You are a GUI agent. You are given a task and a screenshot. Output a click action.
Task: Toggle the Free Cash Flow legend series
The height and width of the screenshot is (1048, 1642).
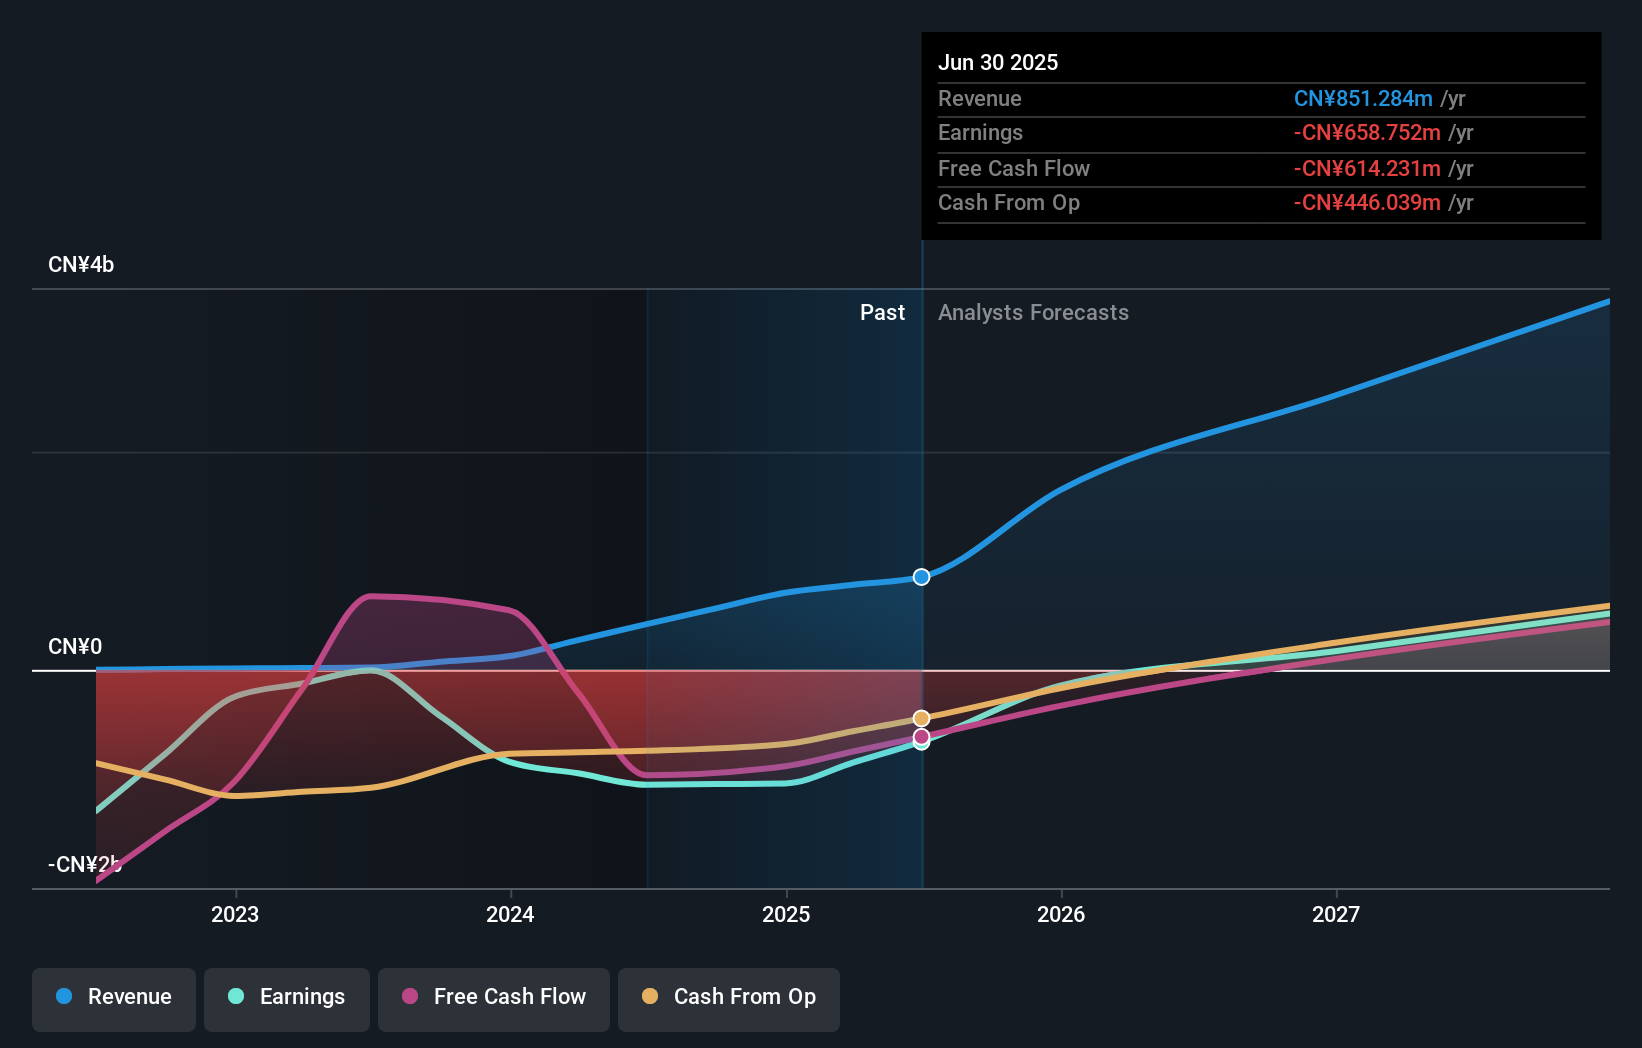(494, 999)
